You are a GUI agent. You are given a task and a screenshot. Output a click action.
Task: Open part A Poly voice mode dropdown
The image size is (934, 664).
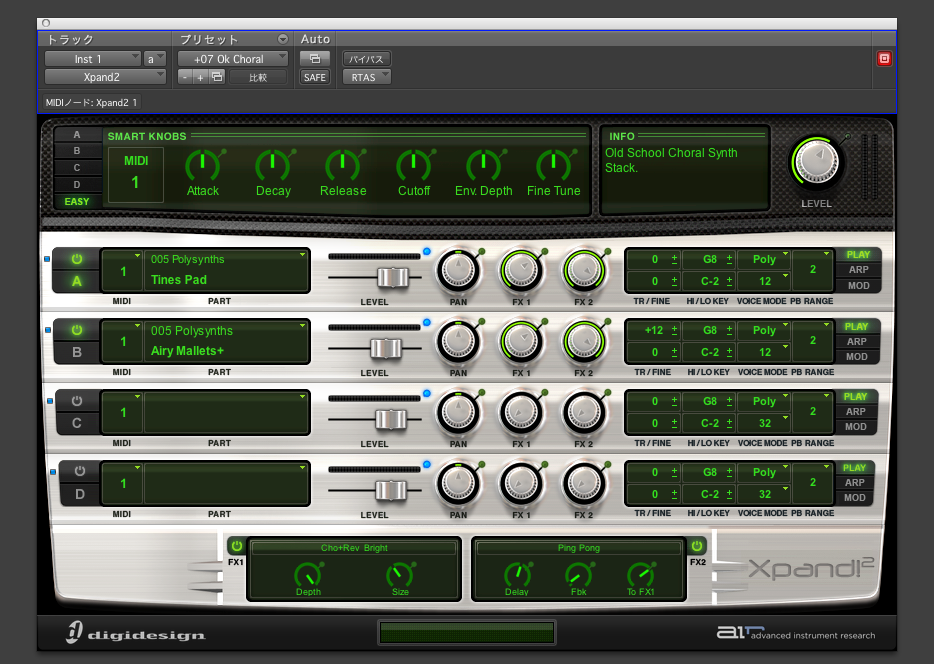tap(764, 259)
